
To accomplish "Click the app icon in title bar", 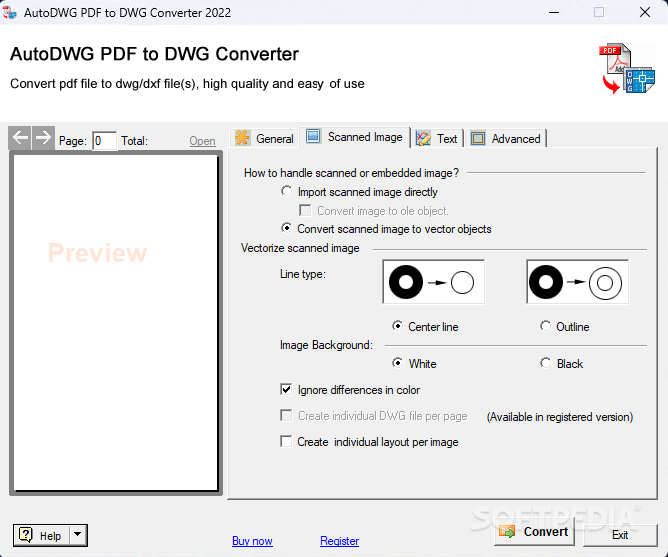I will [x=9, y=12].
